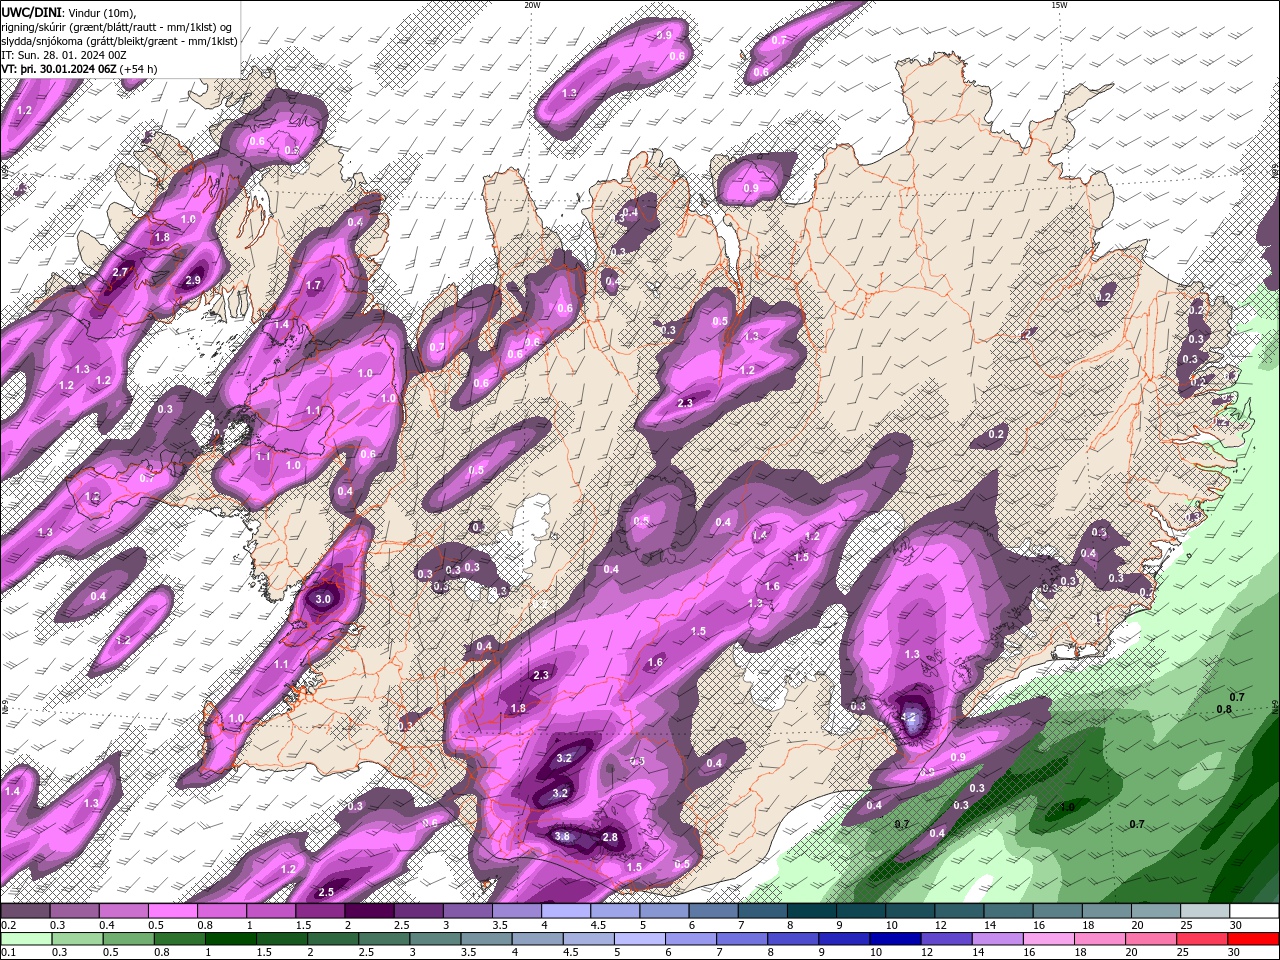Click the 3.8 snowfall value on the map

(562, 837)
